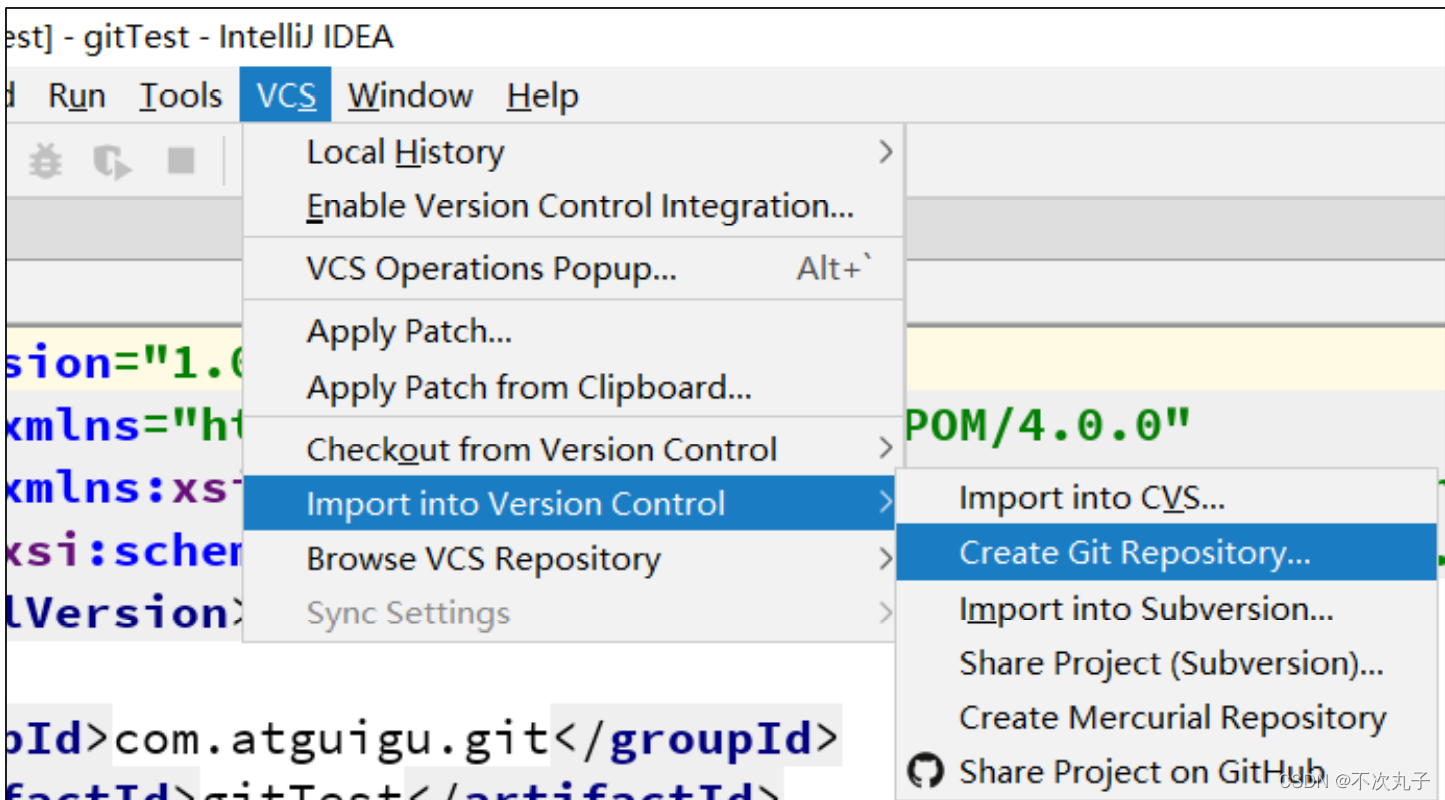This screenshot has height=800, width=1445.
Task: Select Create Mercurial Repository
Action: coord(1172,716)
